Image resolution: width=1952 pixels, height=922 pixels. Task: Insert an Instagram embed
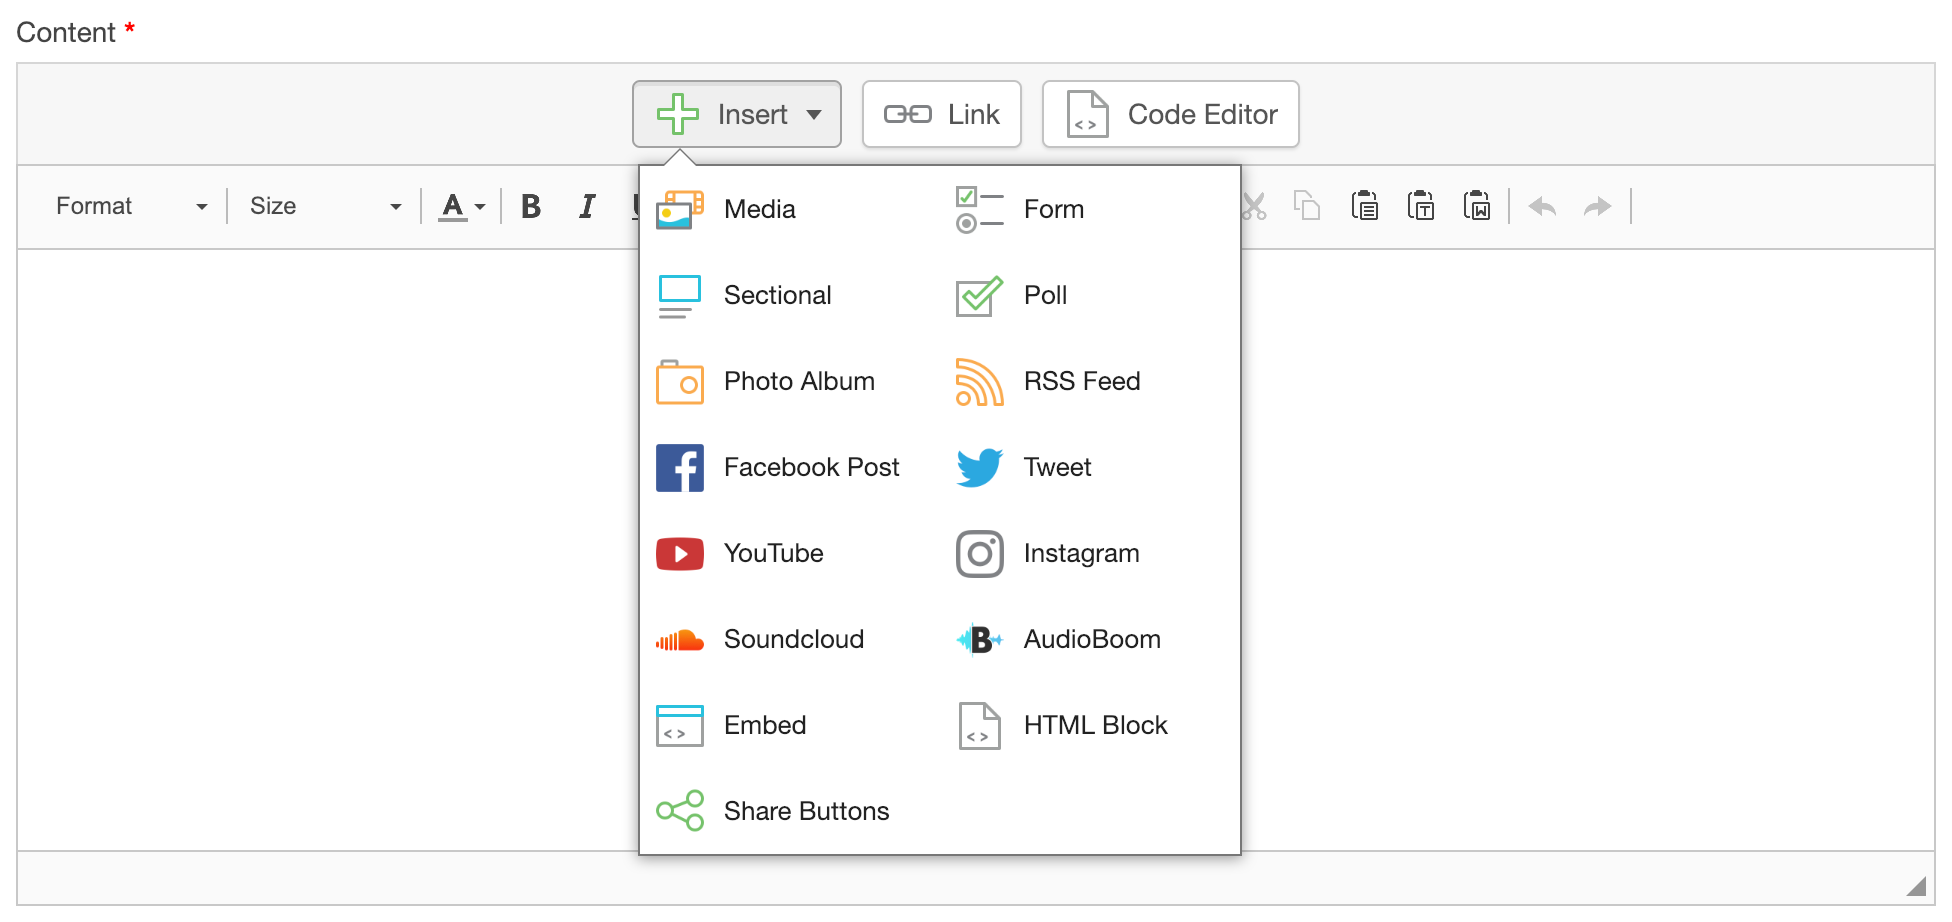1081,553
